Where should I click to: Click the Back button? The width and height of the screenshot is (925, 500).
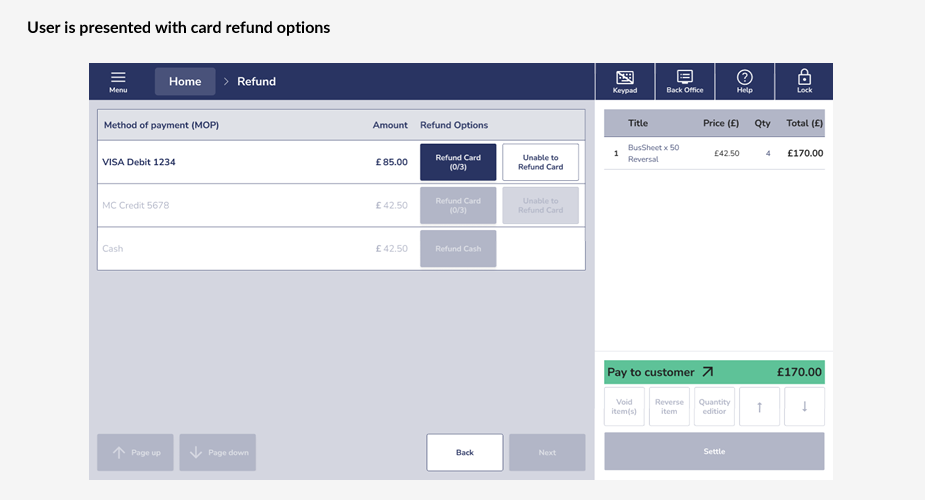coord(465,452)
